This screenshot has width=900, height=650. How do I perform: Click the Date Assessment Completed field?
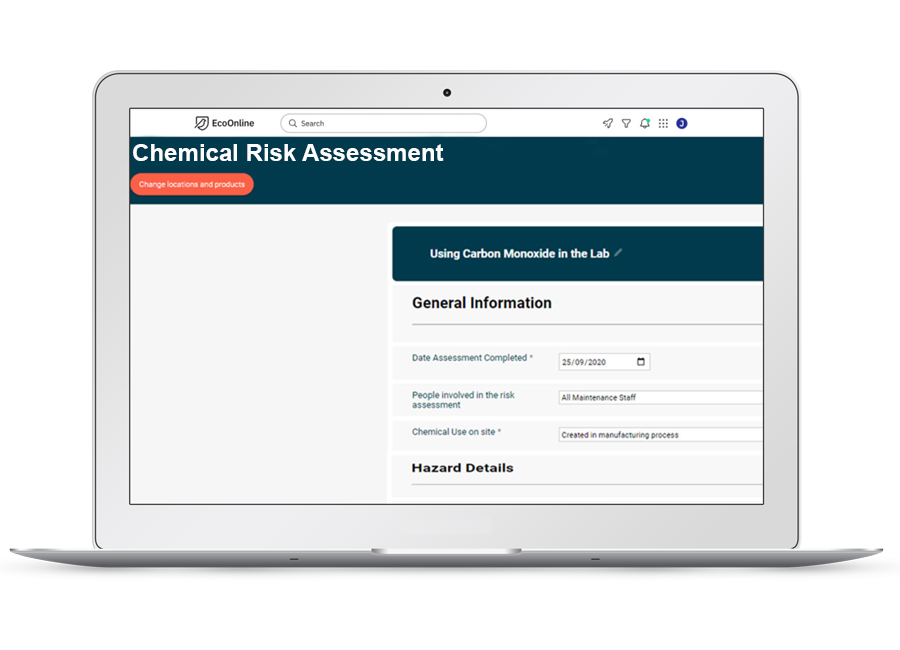coord(604,362)
